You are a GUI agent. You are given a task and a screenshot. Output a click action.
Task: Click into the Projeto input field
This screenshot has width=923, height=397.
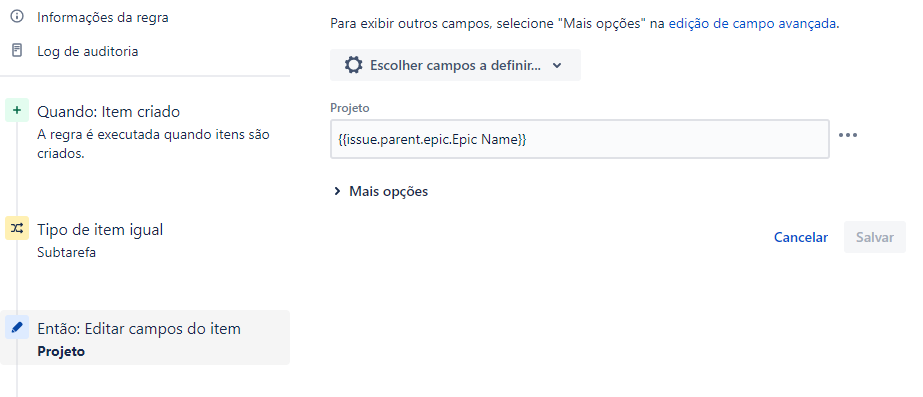580,140
